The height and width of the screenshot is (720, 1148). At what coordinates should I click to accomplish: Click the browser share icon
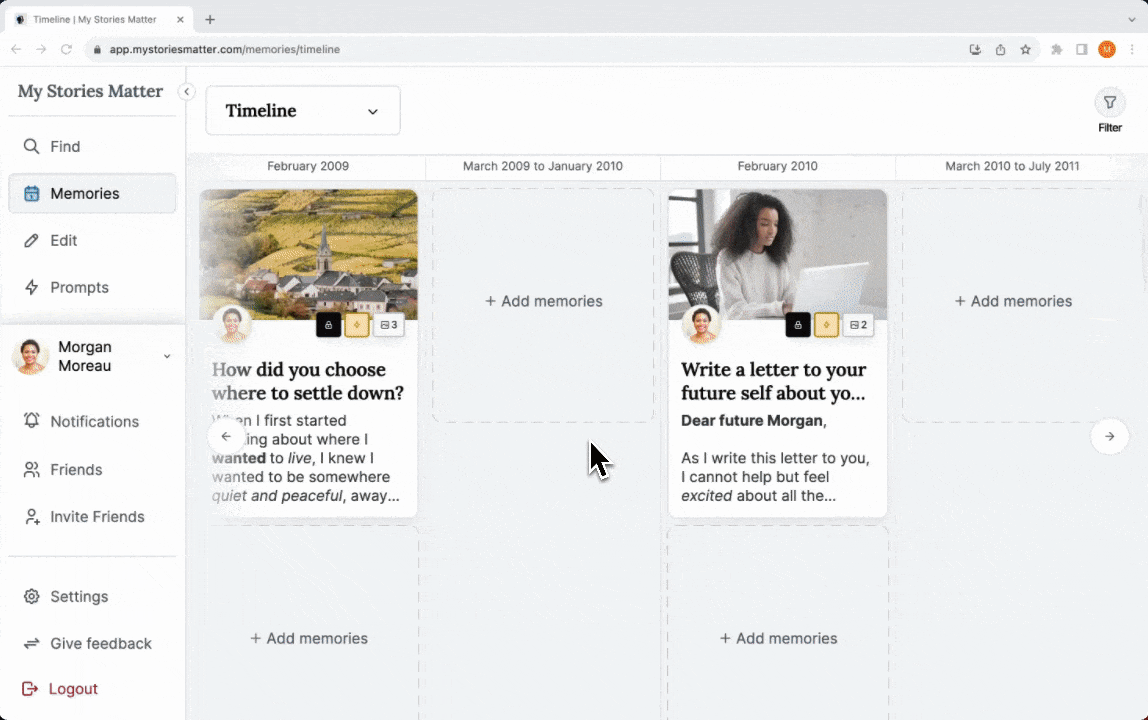[1000, 49]
